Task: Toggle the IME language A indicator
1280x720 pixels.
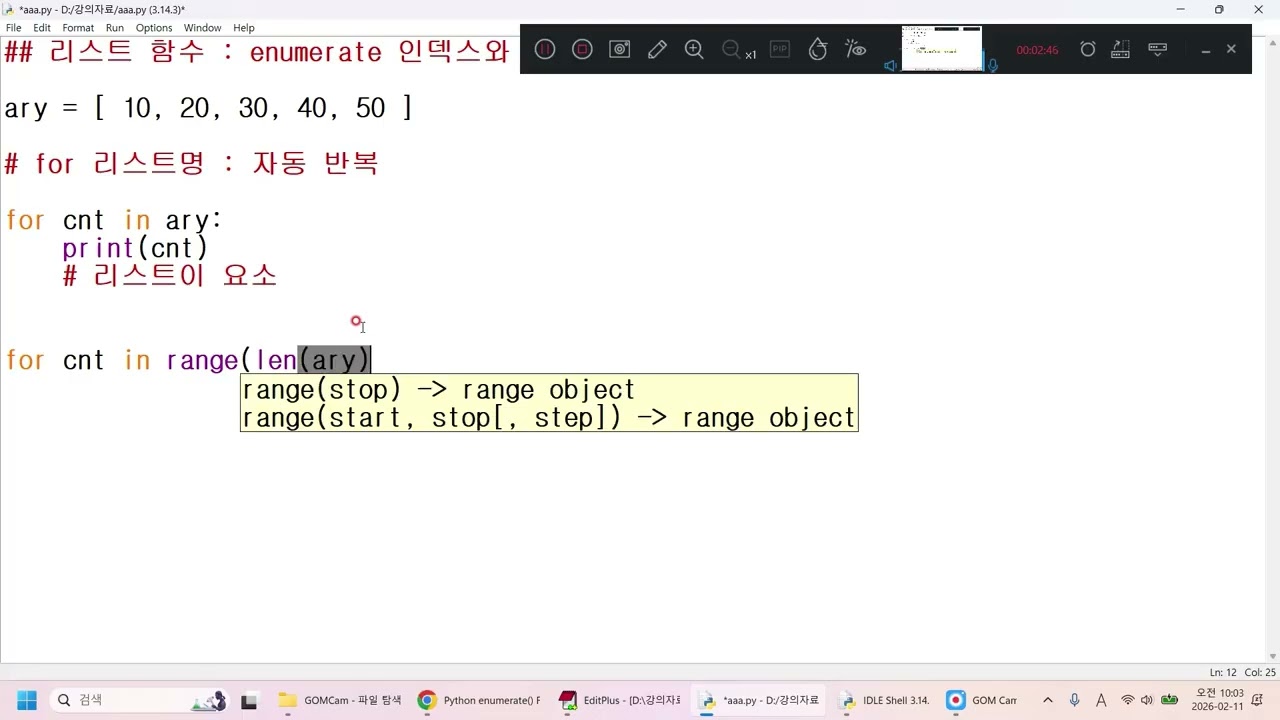Action: [x=1101, y=700]
